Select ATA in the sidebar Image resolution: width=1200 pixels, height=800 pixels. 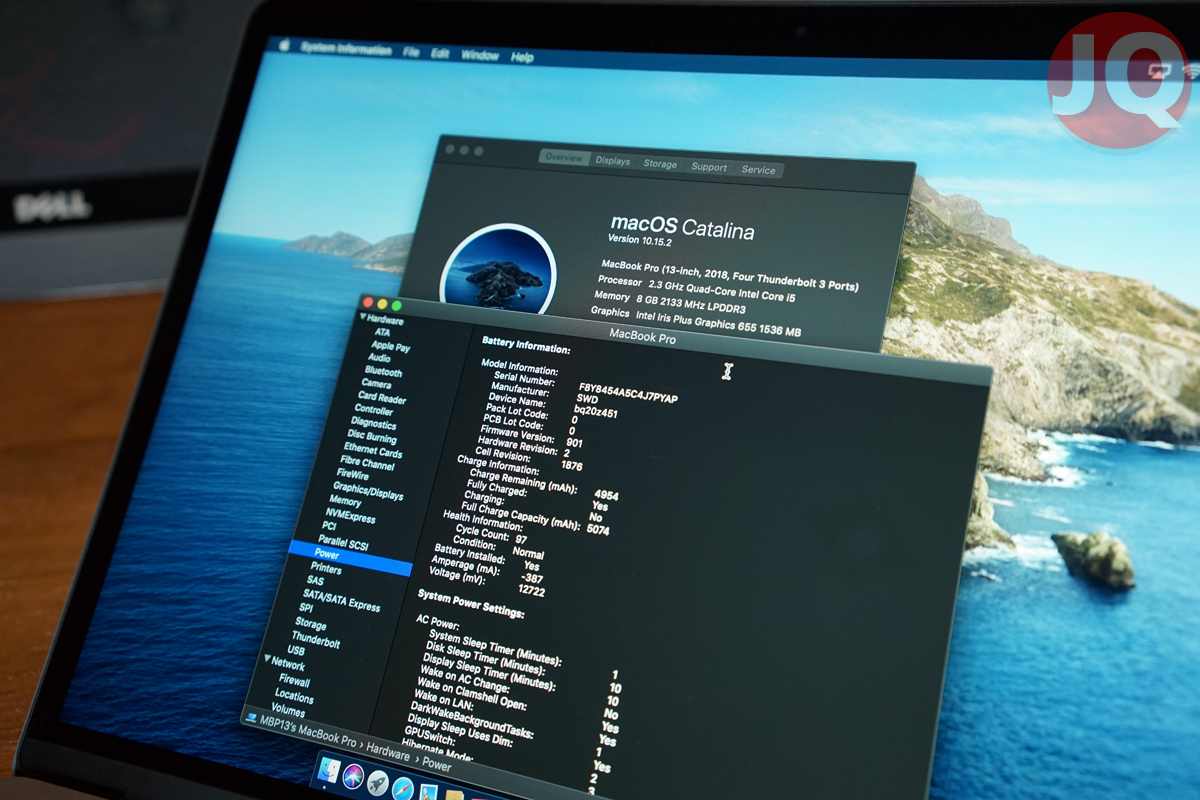tap(383, 332)
